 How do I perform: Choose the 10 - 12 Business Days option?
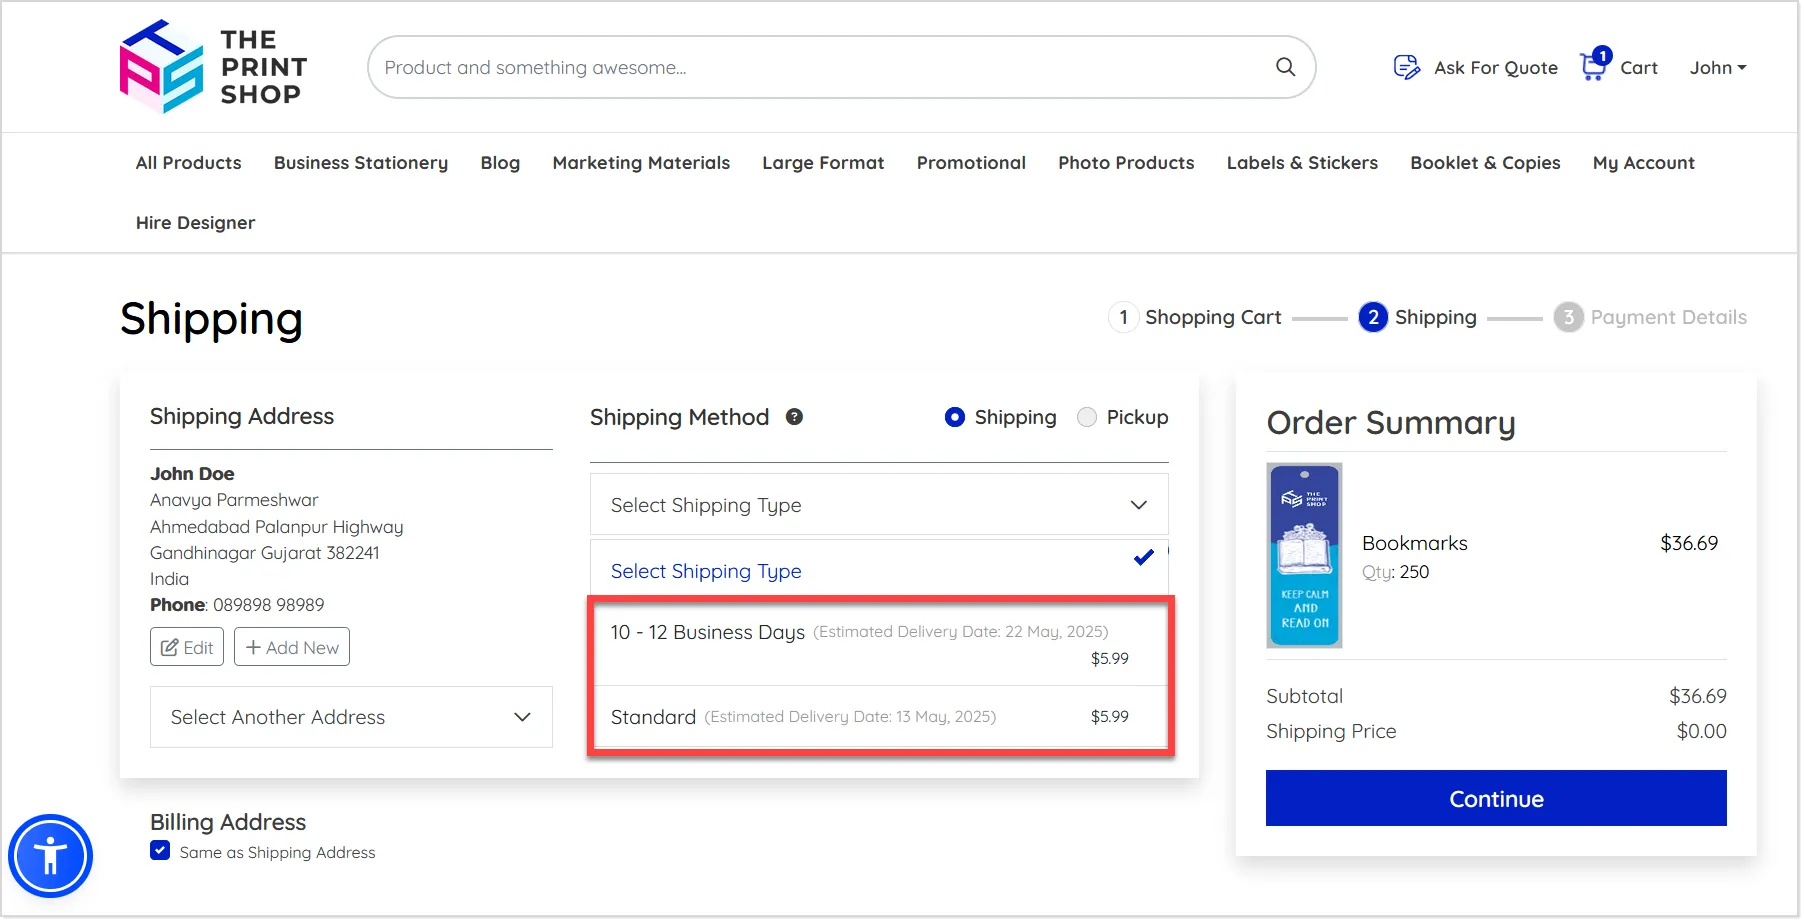point(879,643)
